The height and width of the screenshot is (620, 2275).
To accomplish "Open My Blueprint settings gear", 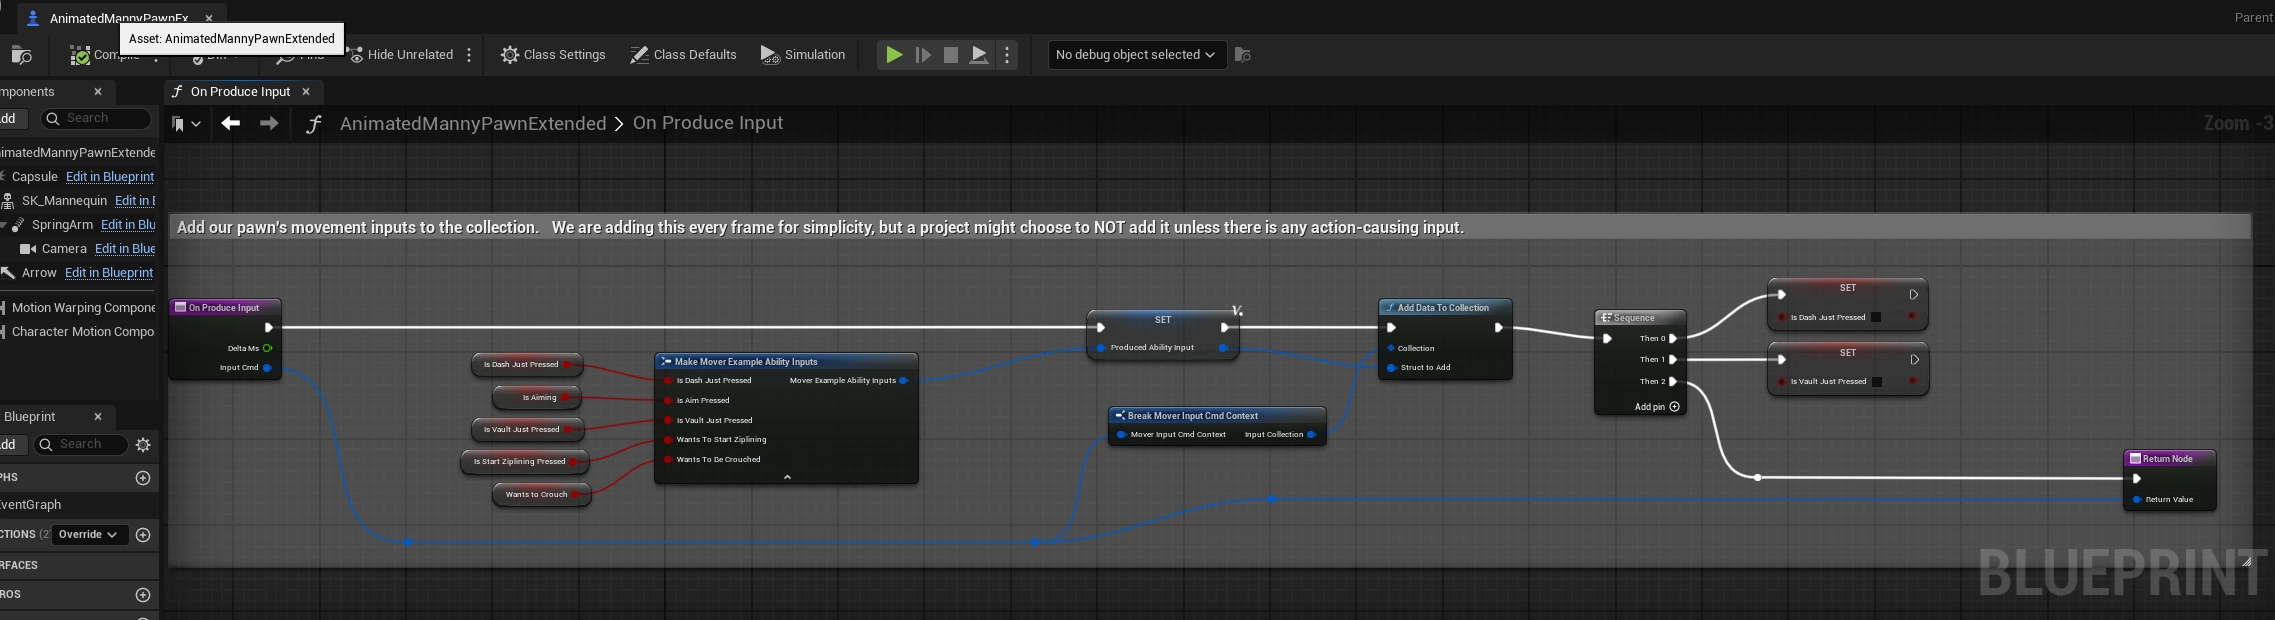I will pyautogui.click(x=143, y=445).
